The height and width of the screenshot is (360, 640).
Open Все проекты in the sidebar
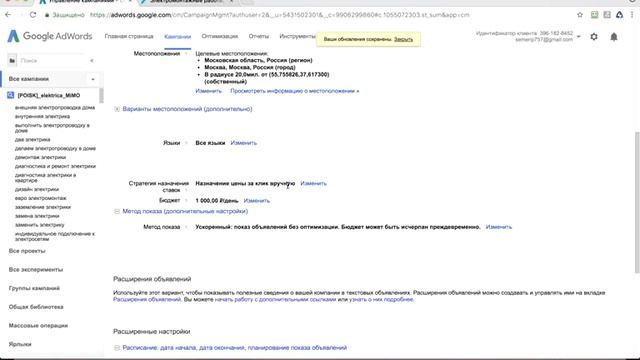(x=27, y=251)
